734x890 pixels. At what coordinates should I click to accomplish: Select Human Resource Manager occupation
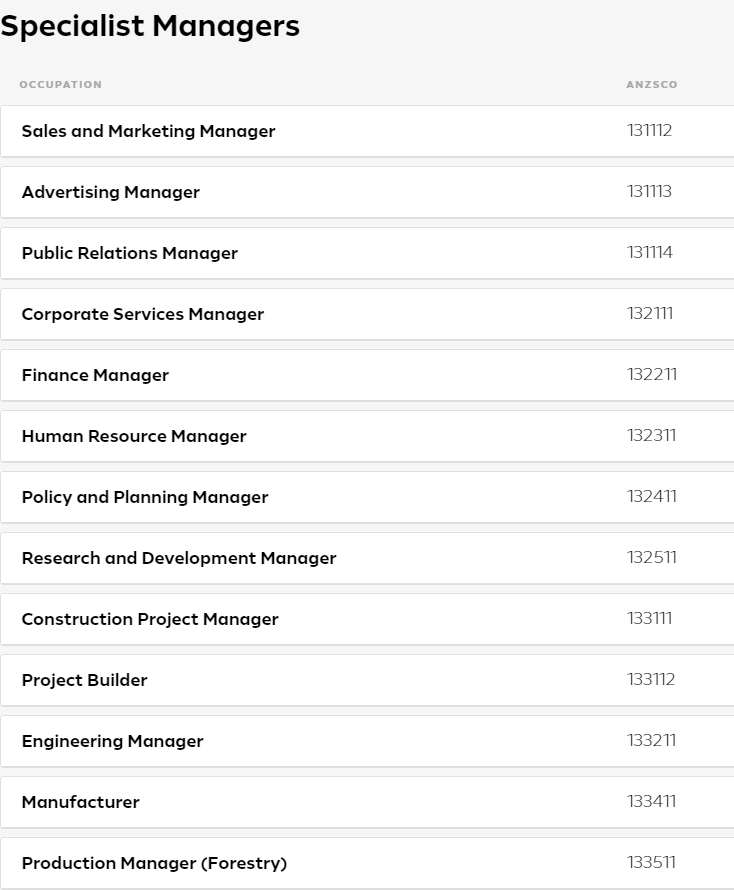(134, 436)
